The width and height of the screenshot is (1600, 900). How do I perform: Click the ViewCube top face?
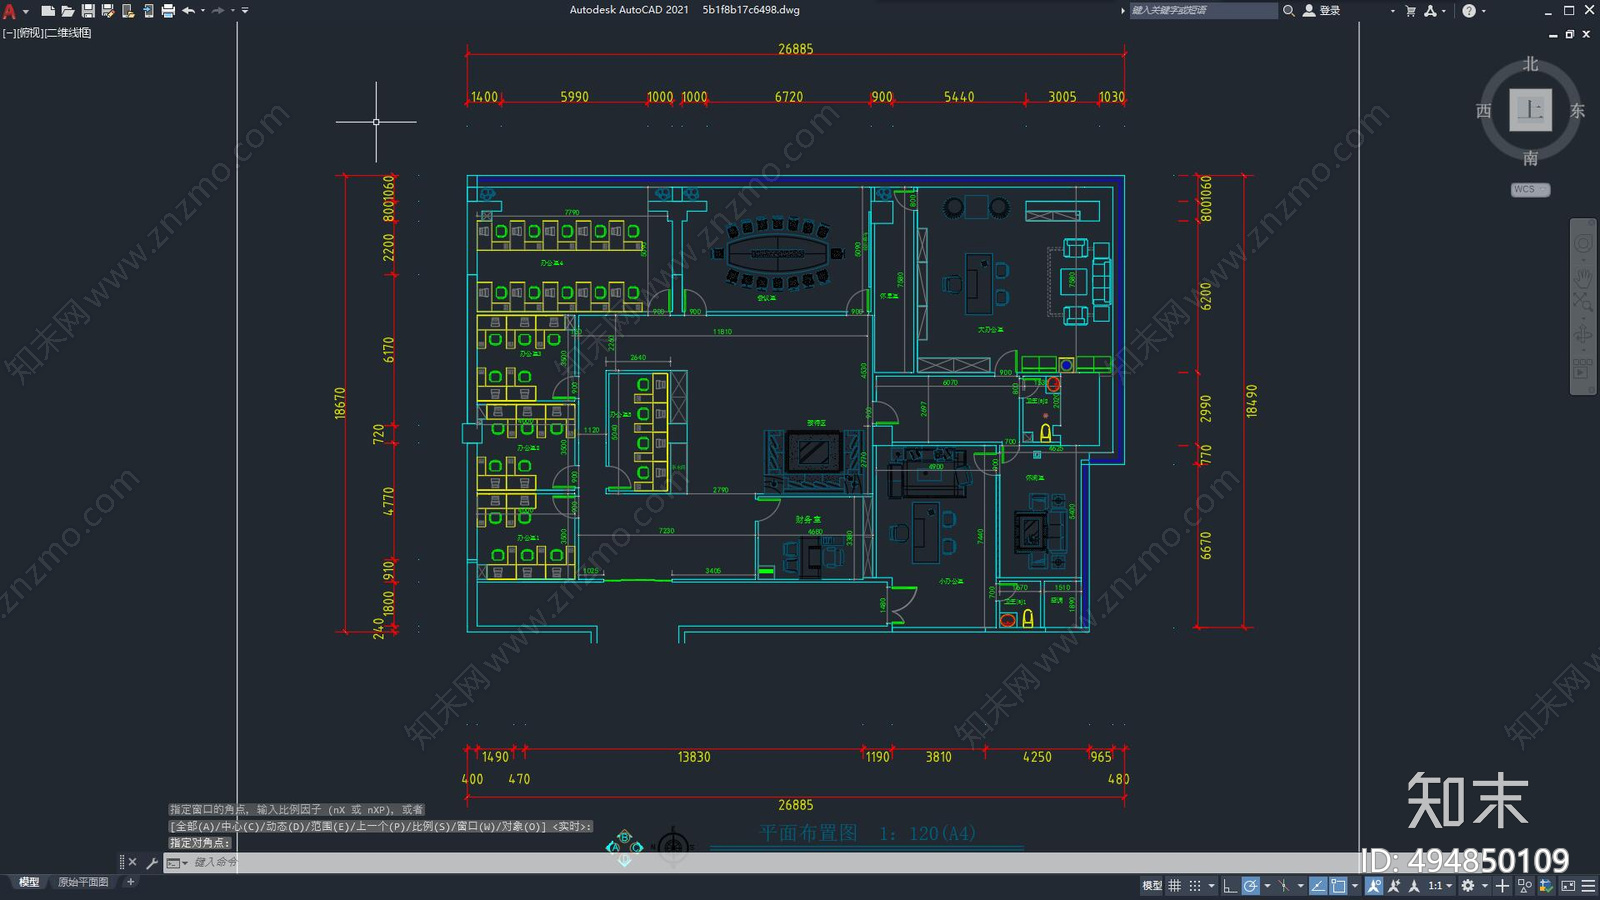pyautogui.click(x=1530, y=110)
